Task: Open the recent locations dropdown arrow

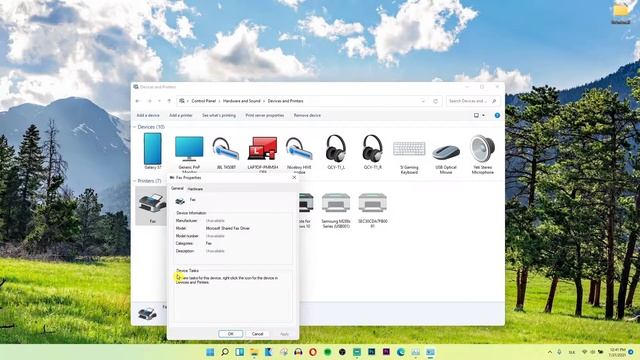Action: 159,101
